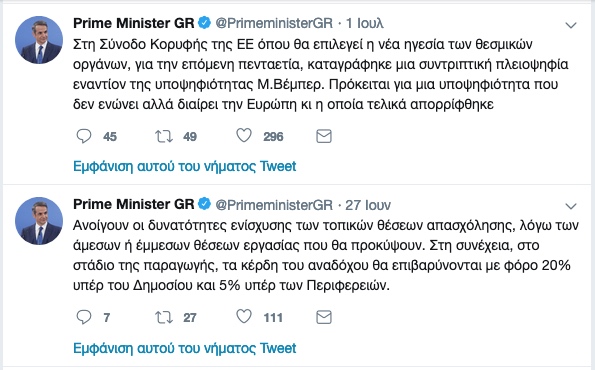Screen dimensions: 595x370
Task: Open the tweet text about τοπικών θέσεων απασχόλησης
Action: 326,255
